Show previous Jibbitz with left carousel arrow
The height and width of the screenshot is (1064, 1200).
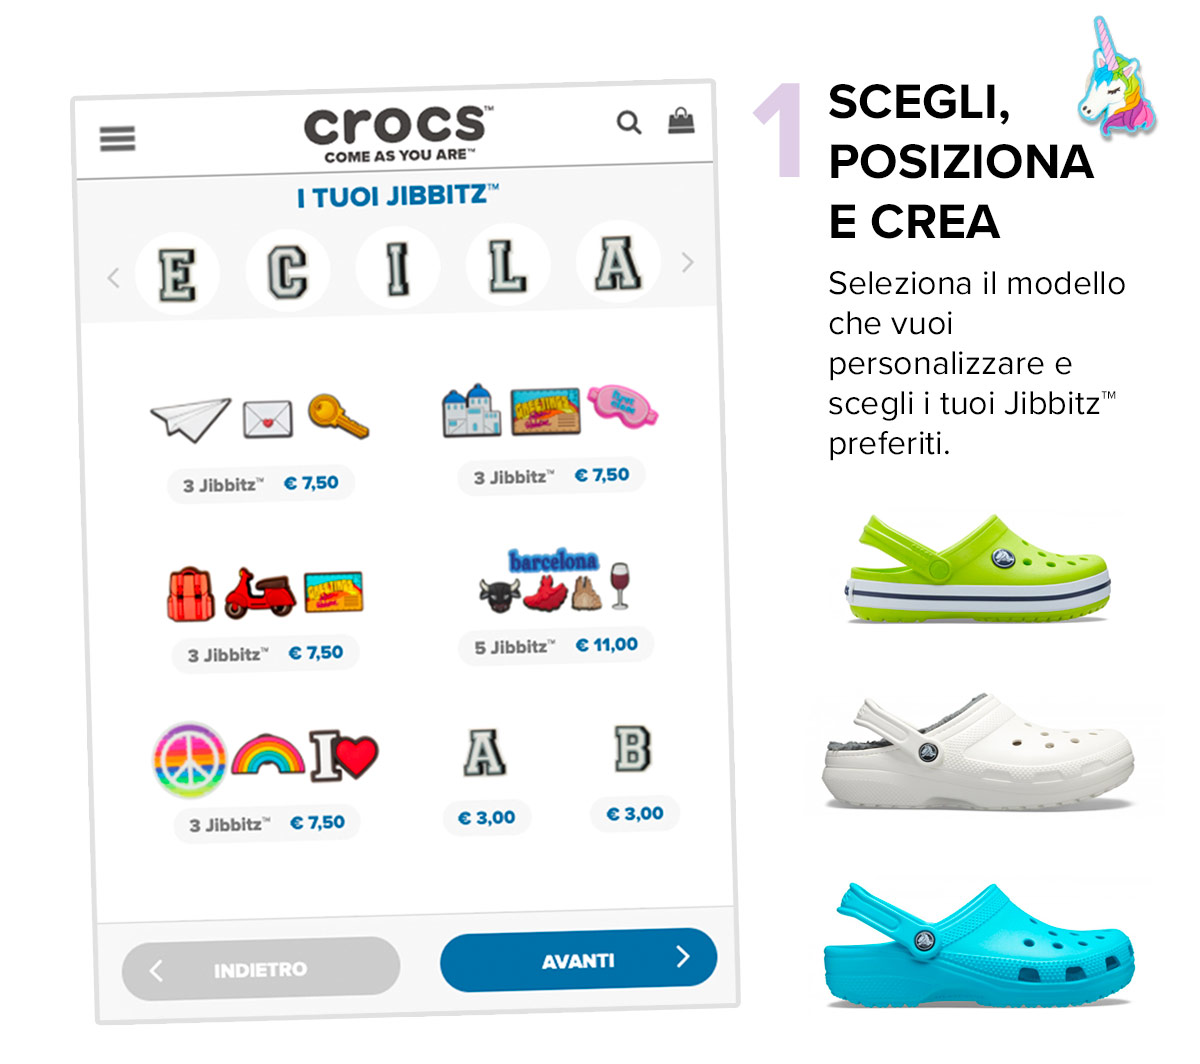(113, 278)
